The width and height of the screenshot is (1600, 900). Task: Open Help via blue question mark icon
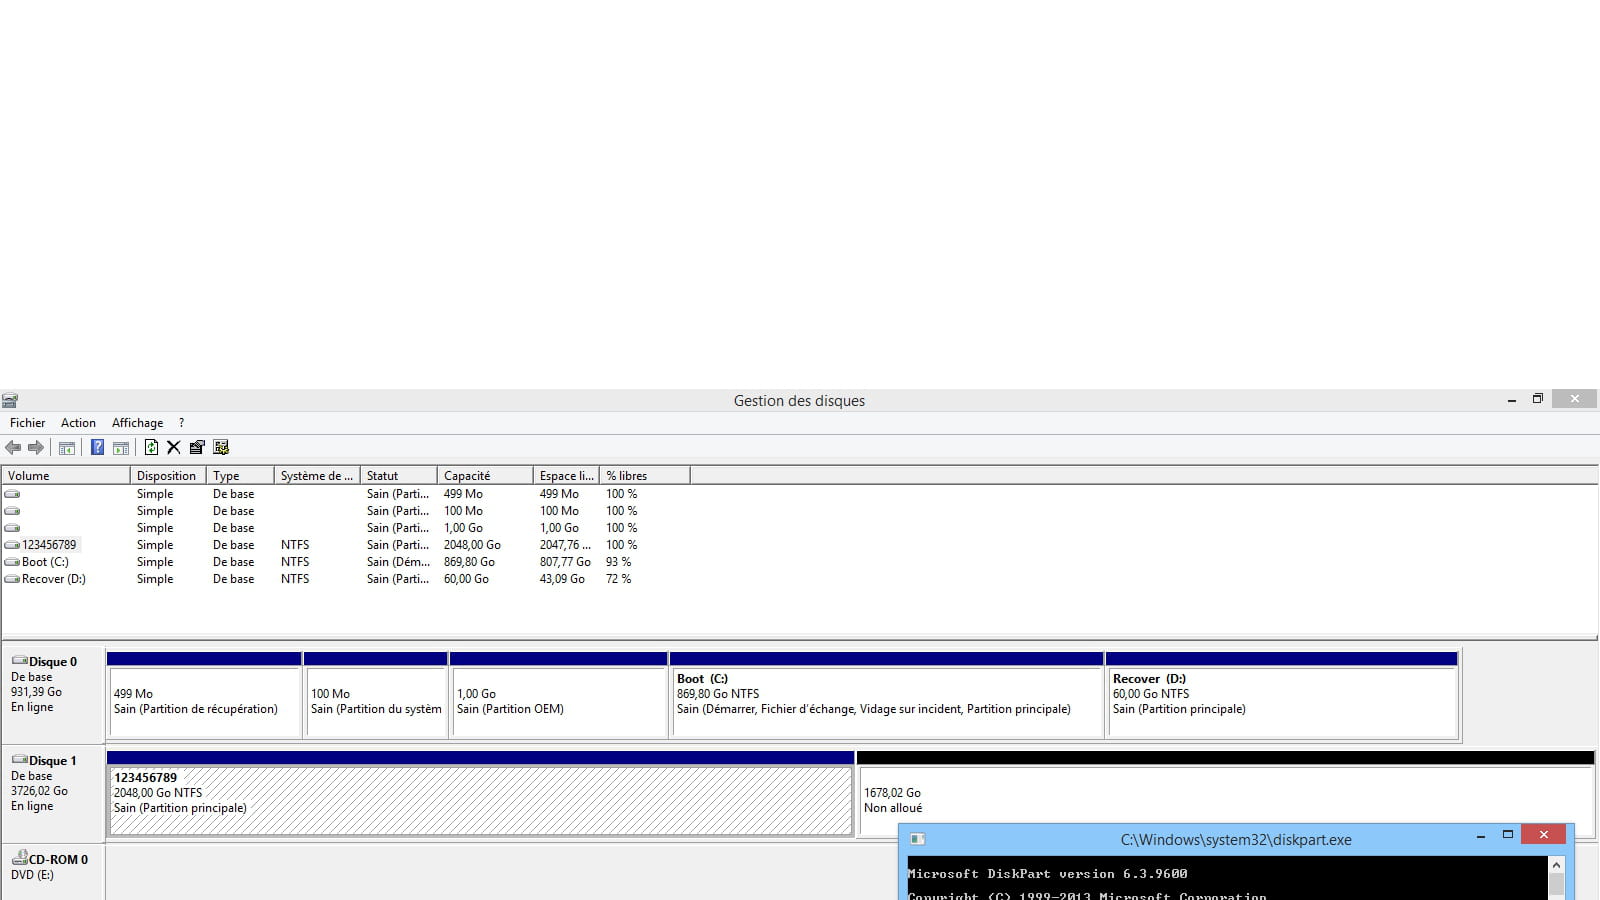coord(97,447)
